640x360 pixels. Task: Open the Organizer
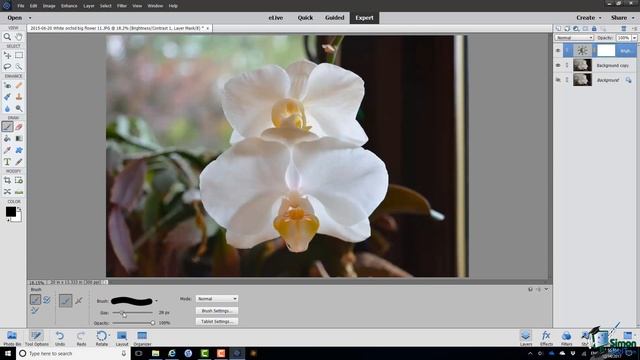coord(142,338)
